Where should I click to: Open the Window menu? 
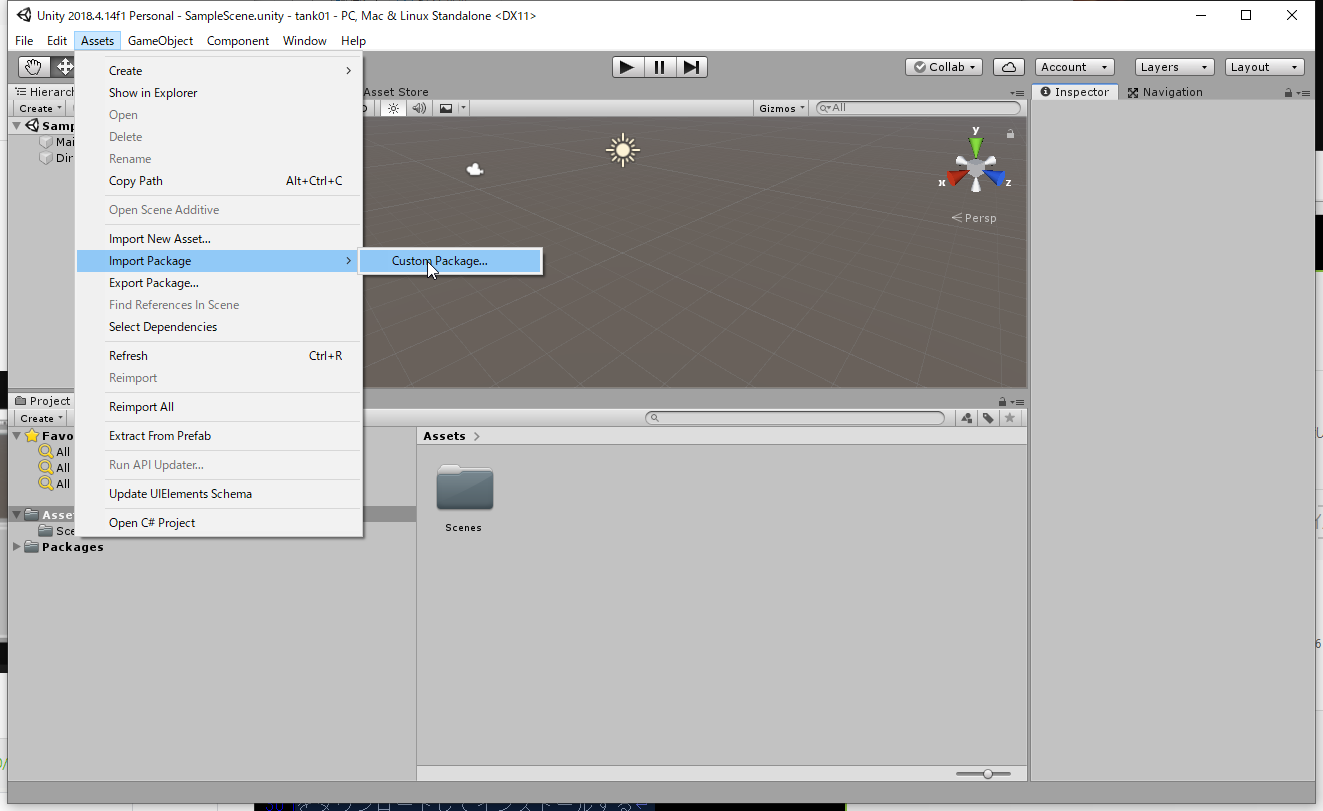(x=304, y=41)
